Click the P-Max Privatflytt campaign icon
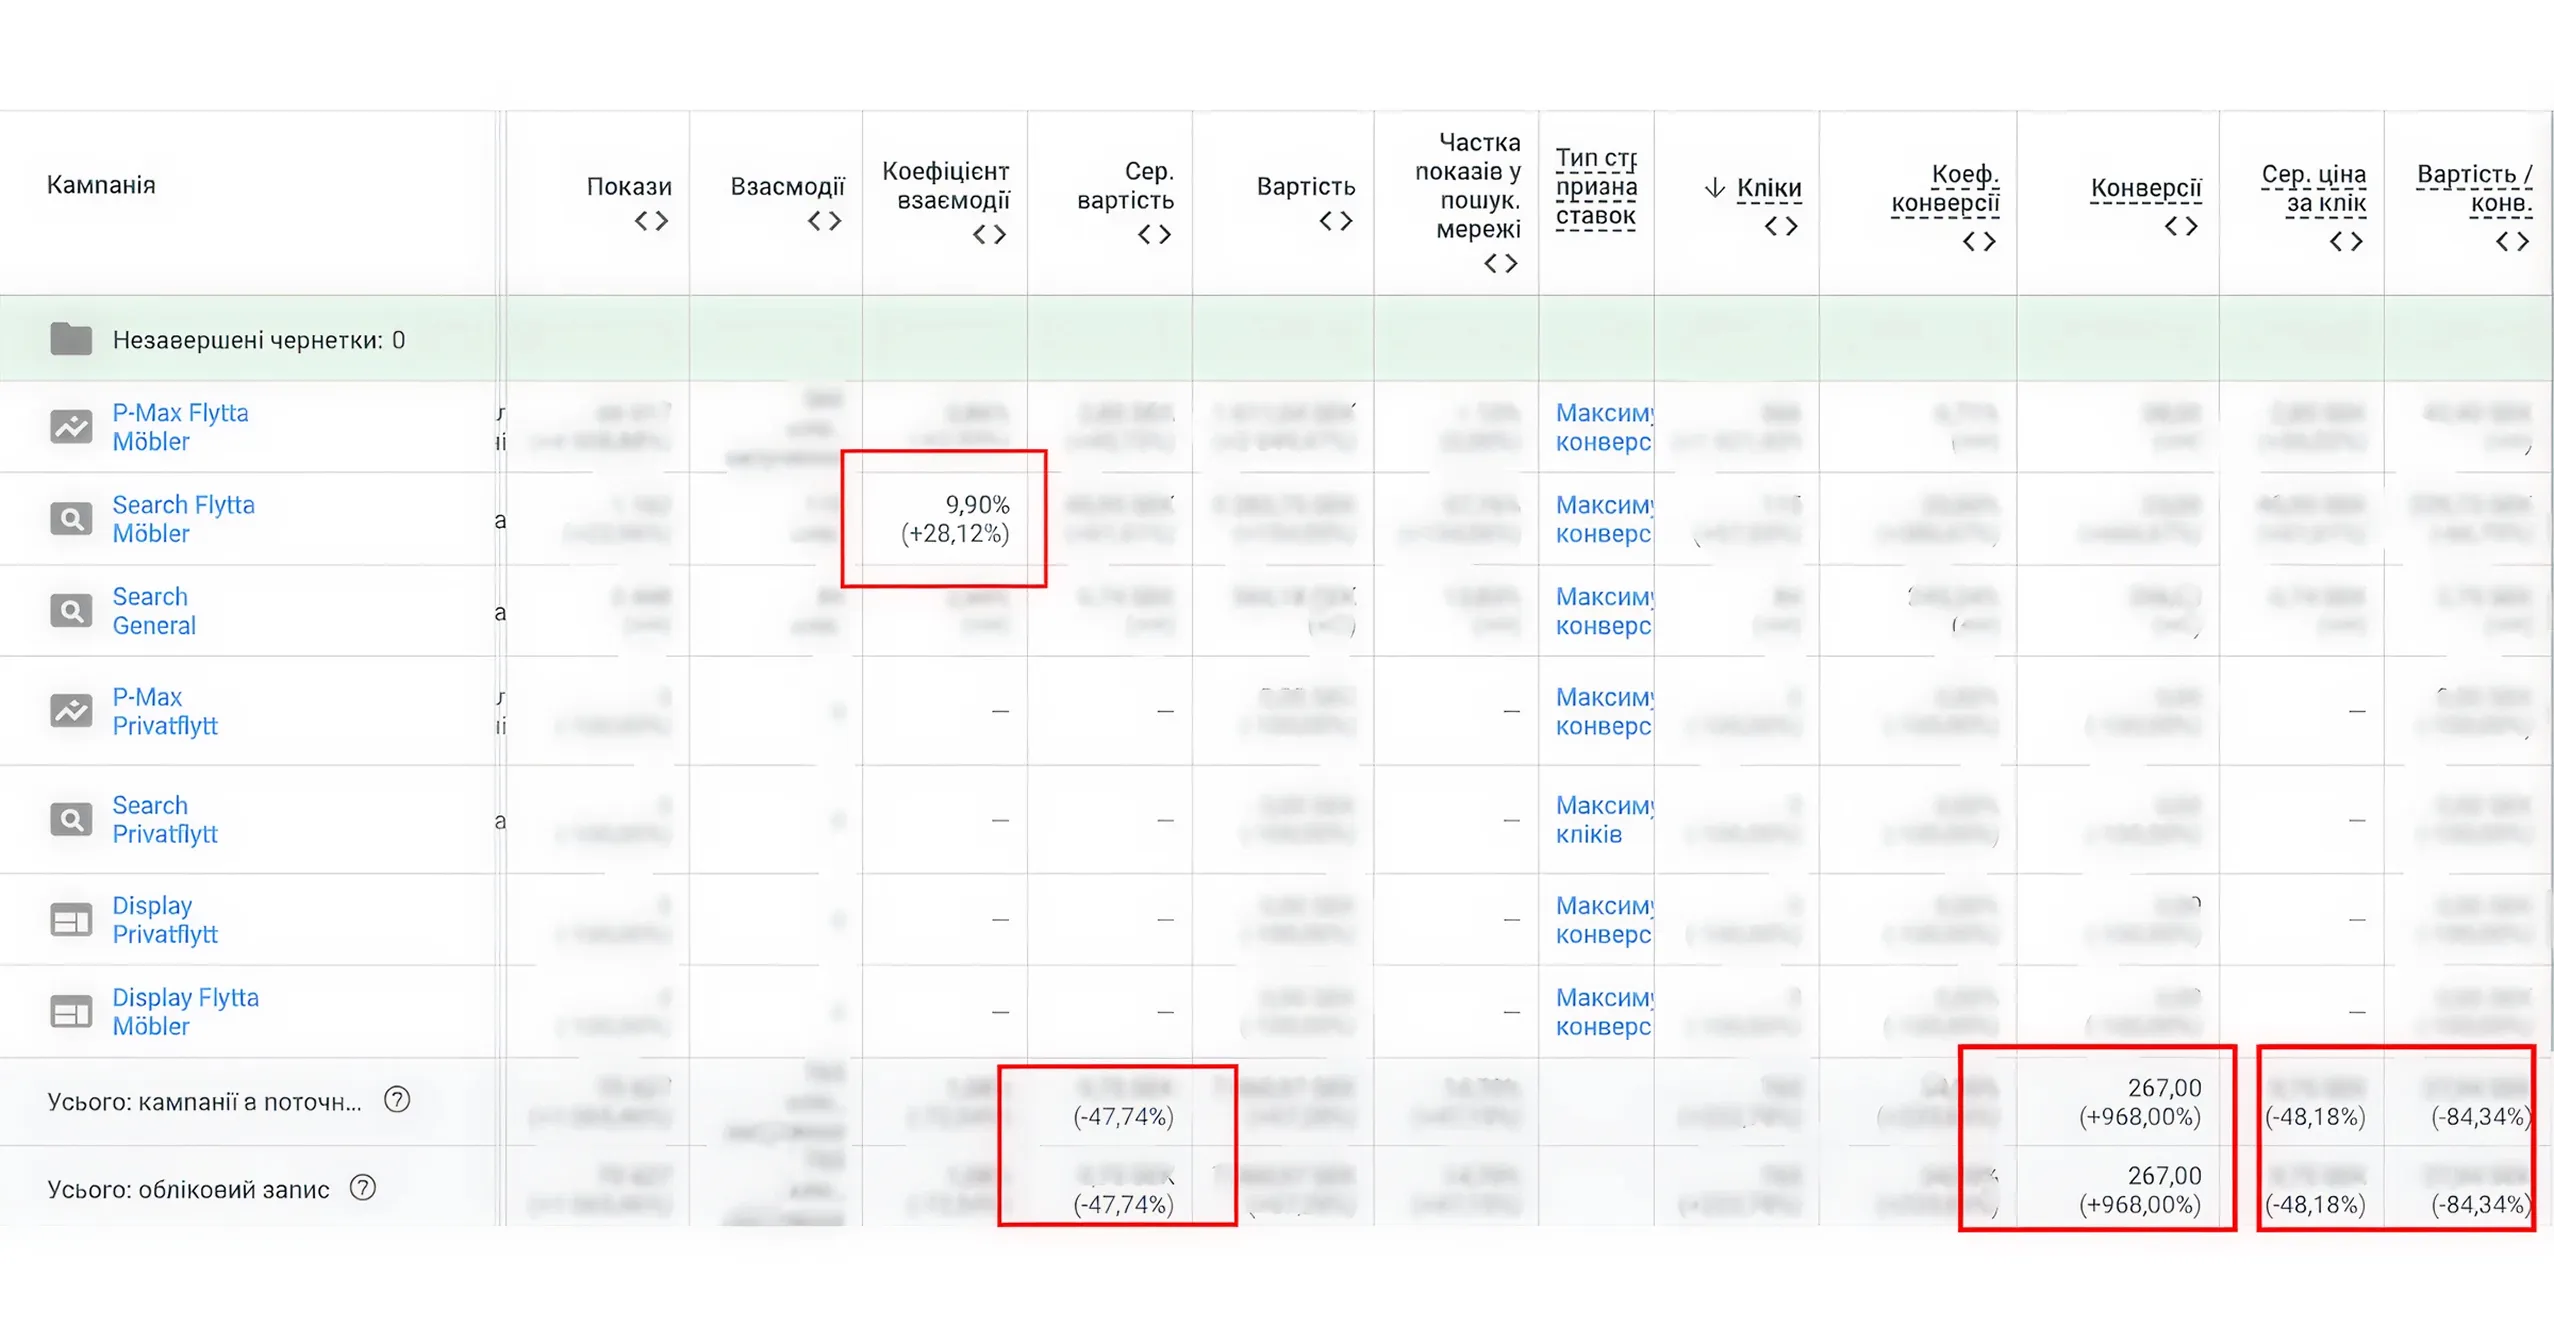The width and height of the screenshot is (2554, 1337). click(x=71, y=711)
